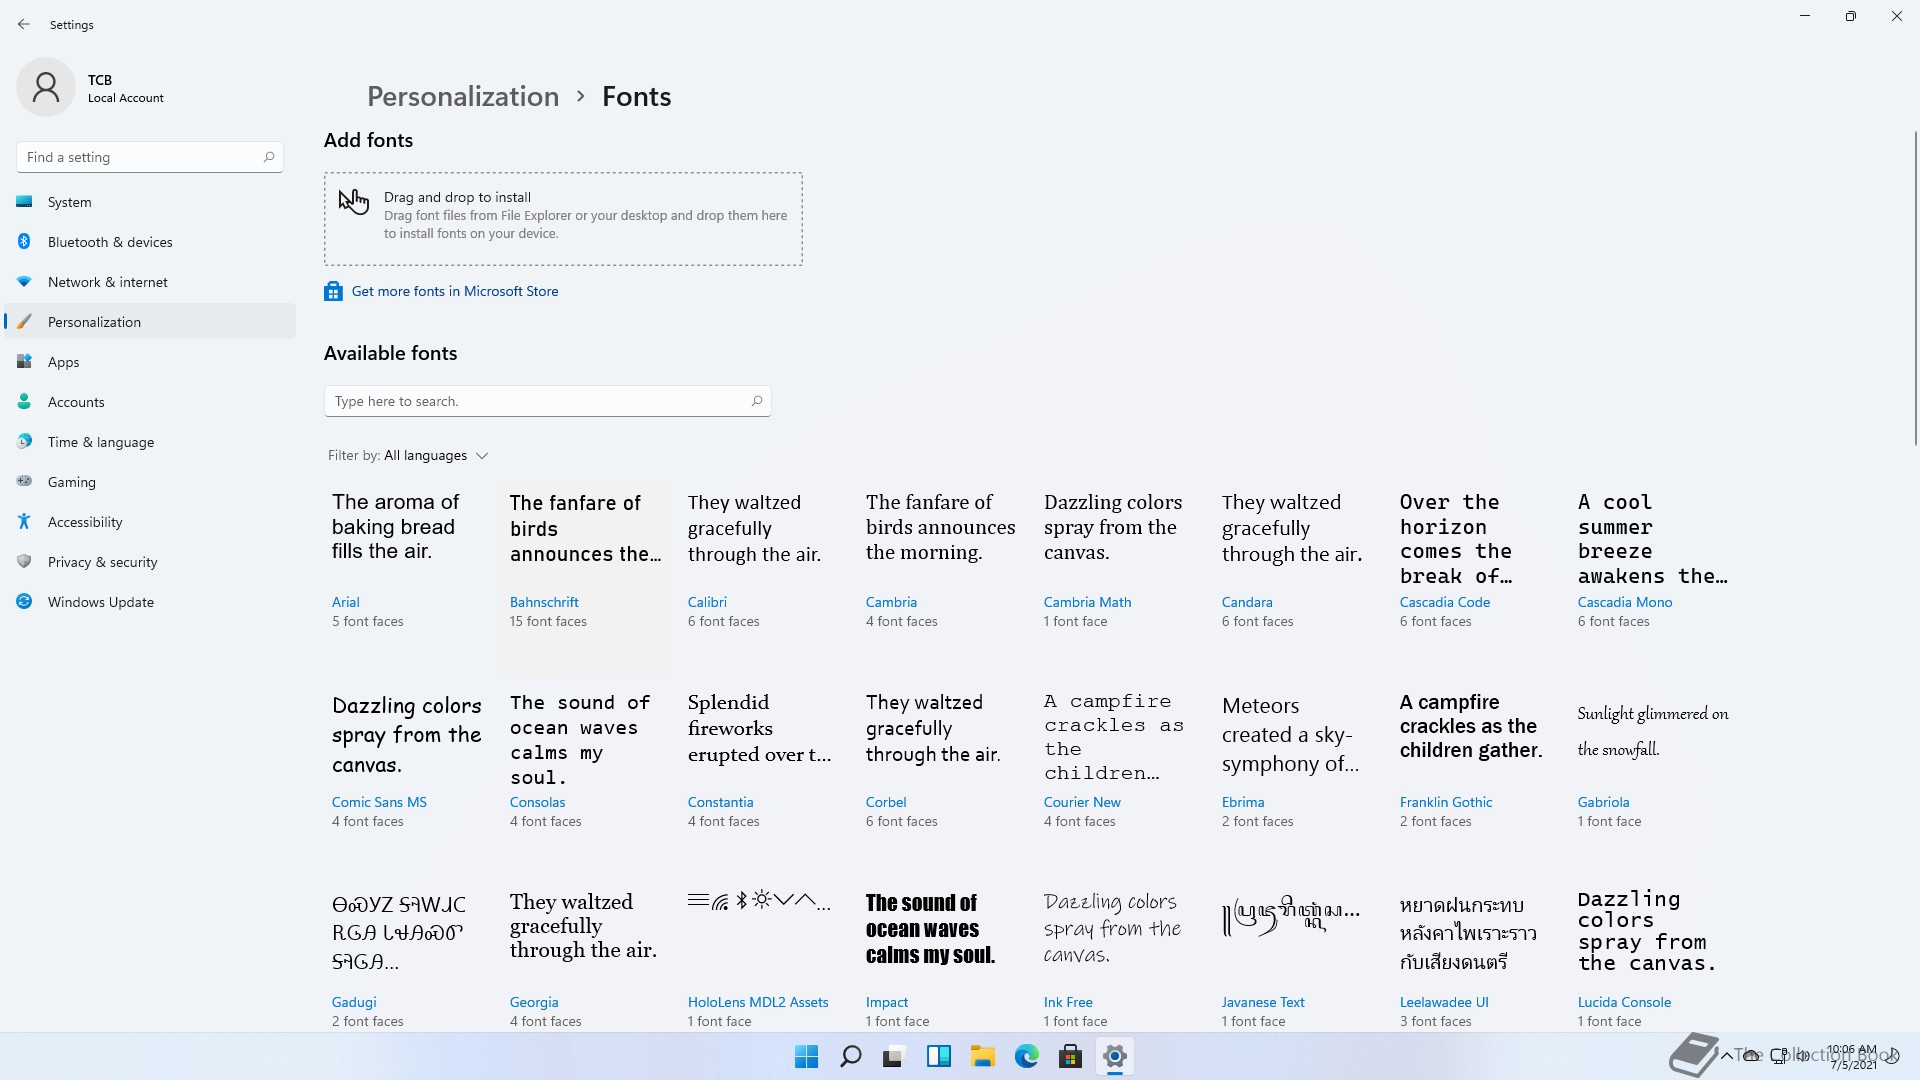
Task: Open the Gabriola font link
Action: click(x=1603, y=802)
